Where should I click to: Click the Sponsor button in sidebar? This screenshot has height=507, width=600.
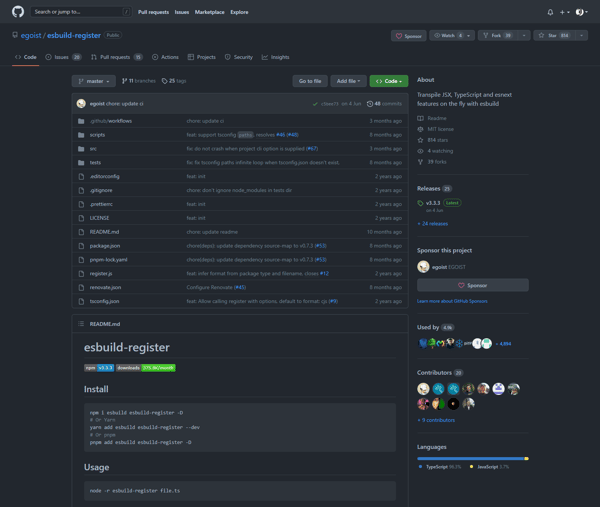[473, 285]
